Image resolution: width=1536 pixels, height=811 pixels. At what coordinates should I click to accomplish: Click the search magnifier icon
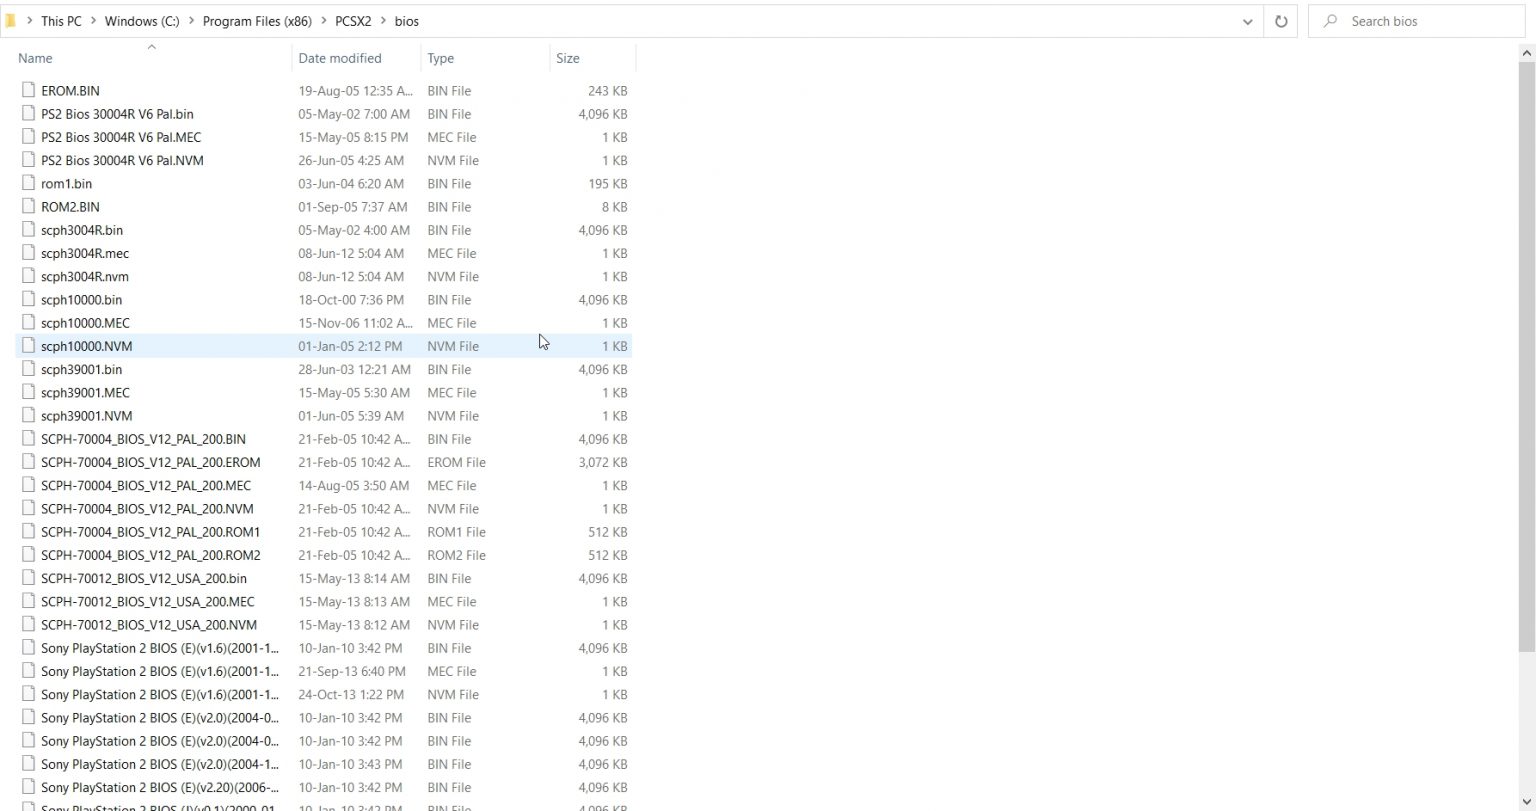1329,21
